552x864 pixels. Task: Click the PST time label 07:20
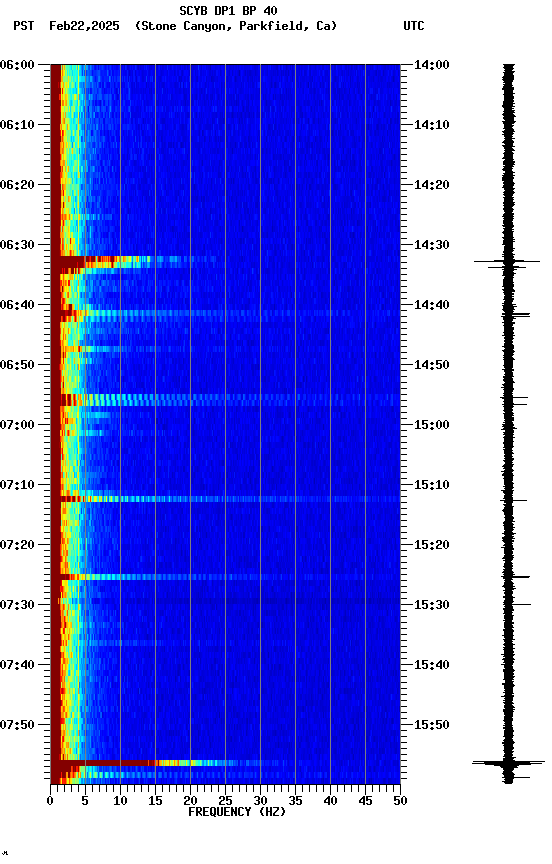pos(17,545)
